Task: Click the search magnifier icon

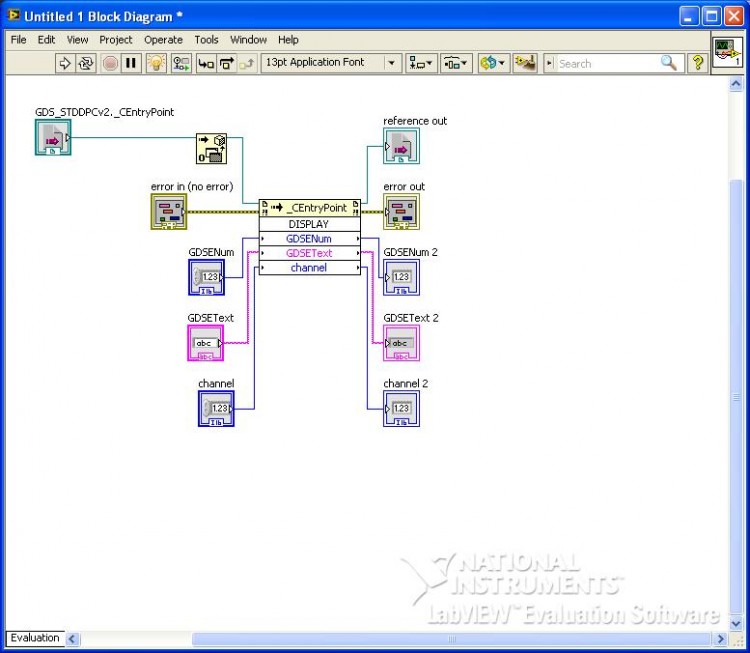Action: 669,63
